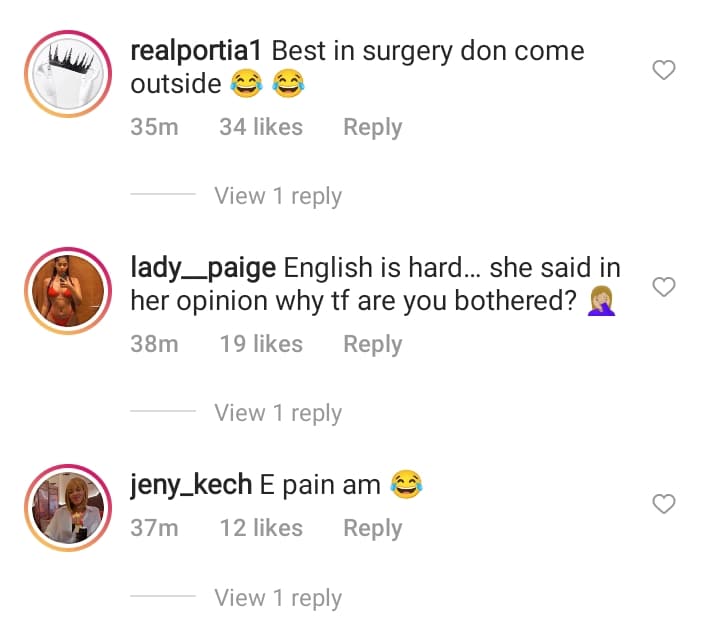Reply to jeny_kech's comment
Screen dimensions: 720x632
click(x=372, y=528)
